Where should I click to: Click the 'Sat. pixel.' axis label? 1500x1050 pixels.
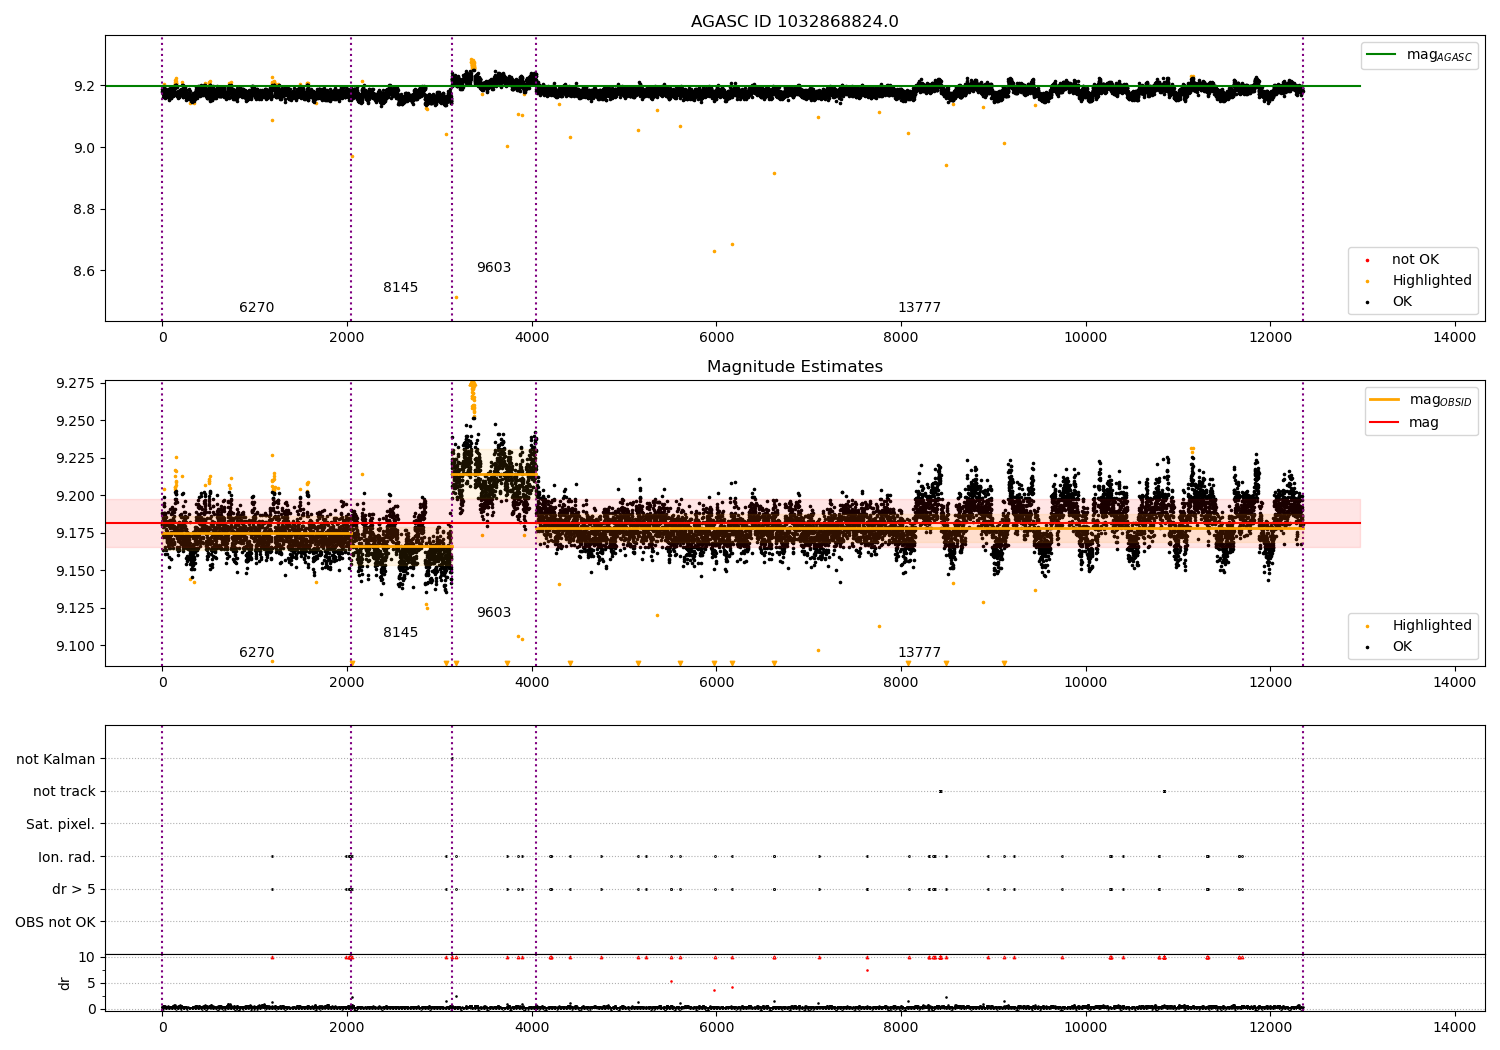(x=60, y=825)
